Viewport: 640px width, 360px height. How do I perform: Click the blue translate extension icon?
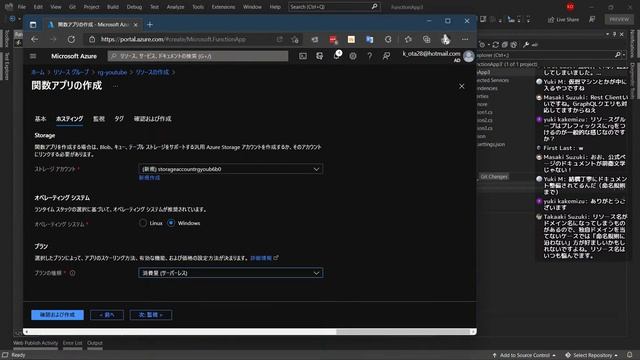click(x=369, y=39)
